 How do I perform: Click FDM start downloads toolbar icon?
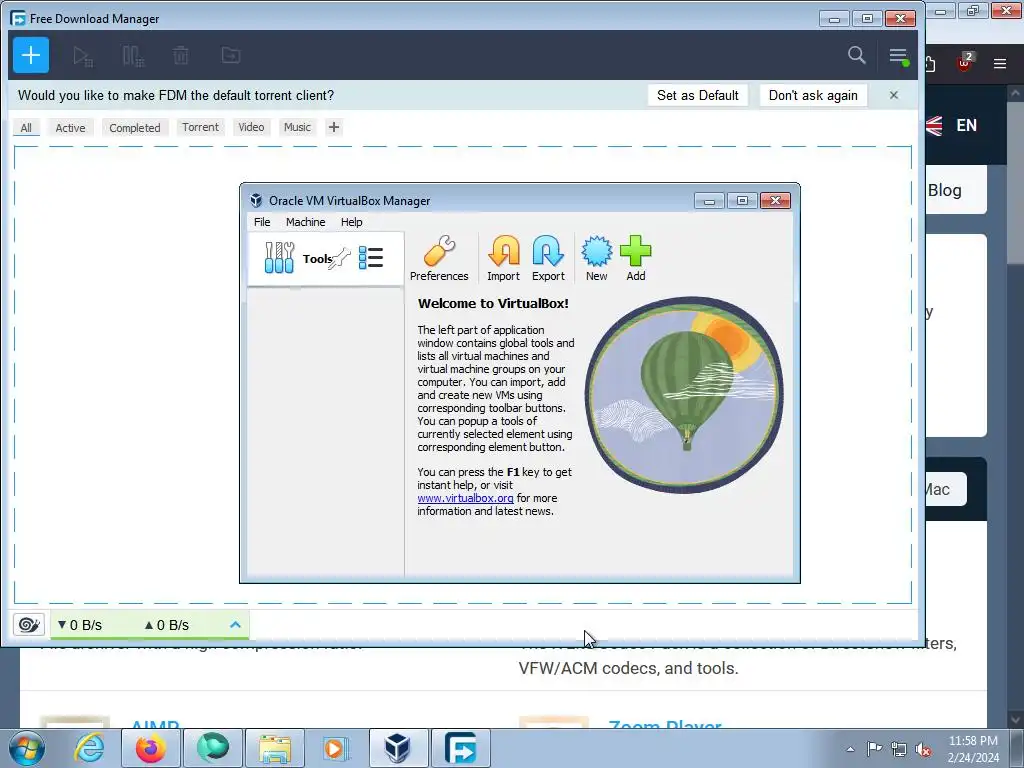82,56
